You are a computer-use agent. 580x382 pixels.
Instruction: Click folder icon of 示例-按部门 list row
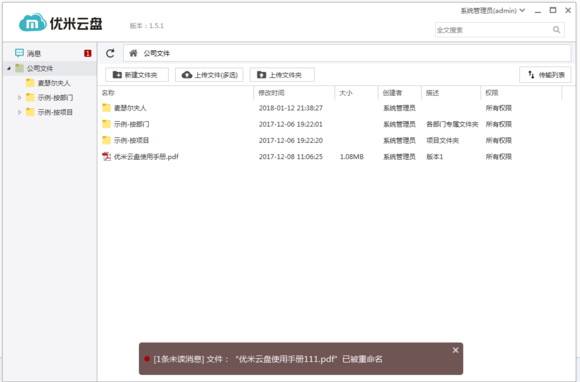click(x=107, y=124)
